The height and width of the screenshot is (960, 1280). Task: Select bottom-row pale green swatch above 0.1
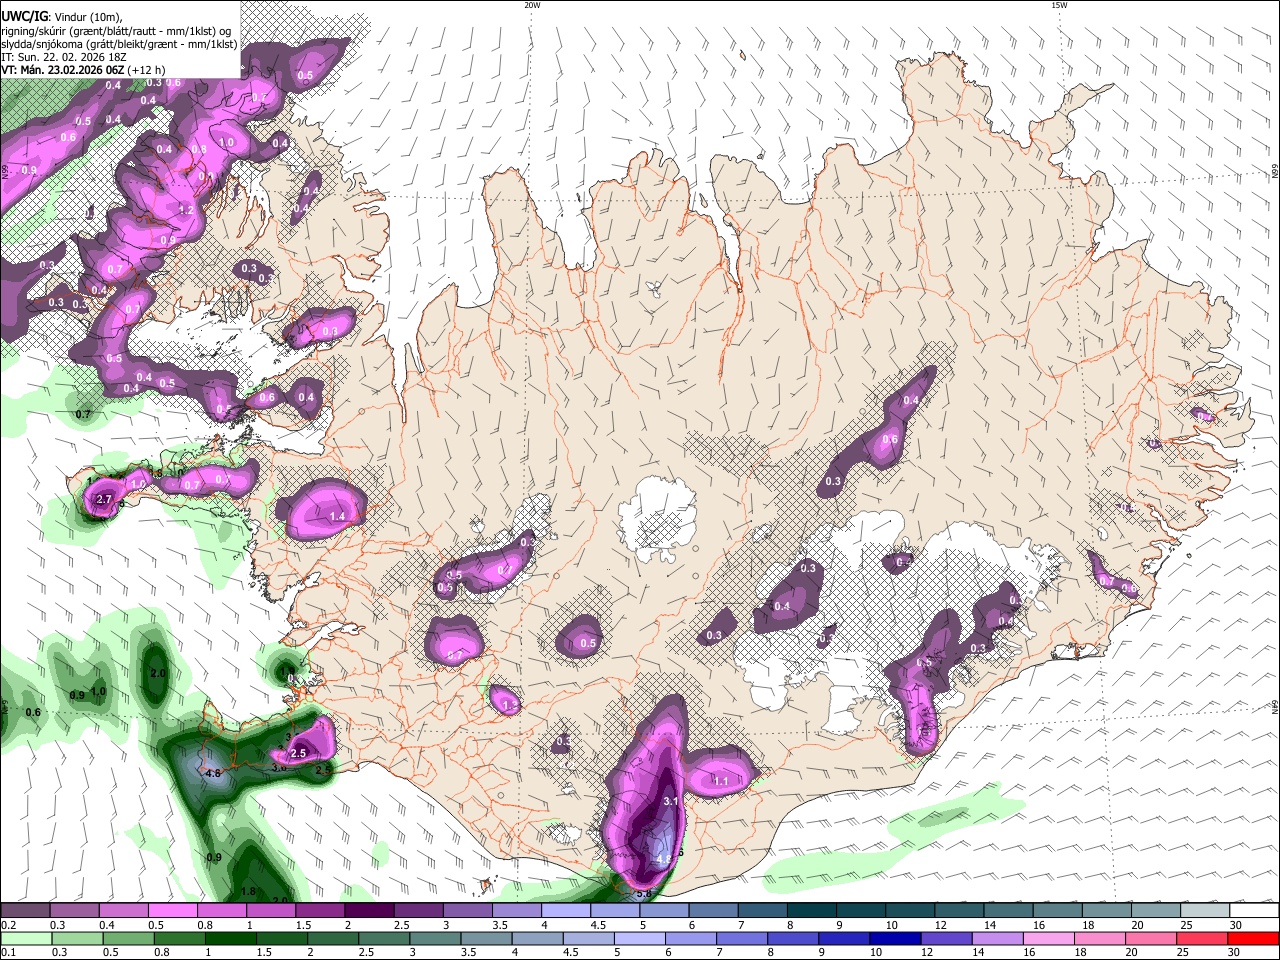[x=26, y=939]
